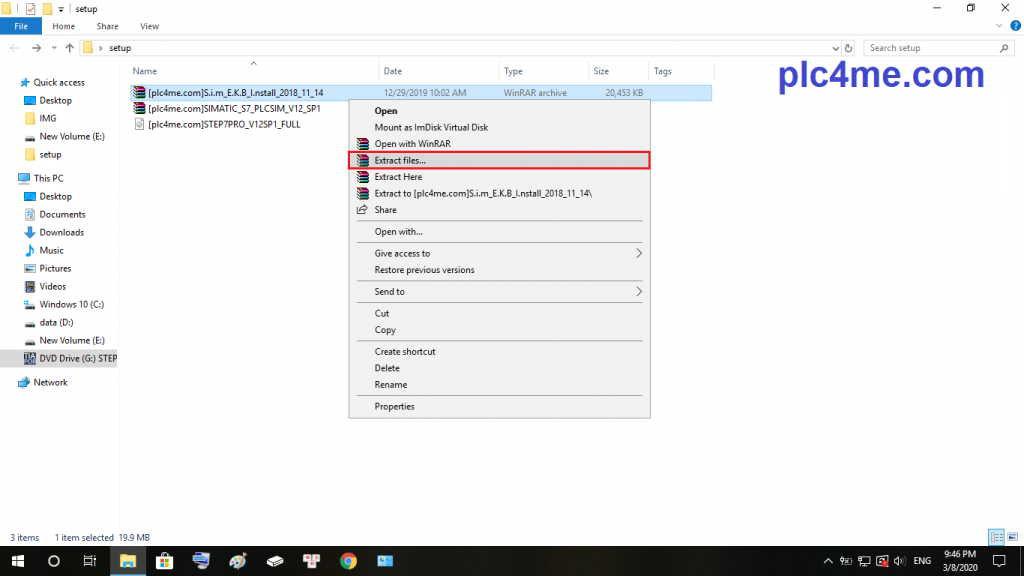Click the Search setup input field
This screenshot has height=576, width=1024.
point(930,48)
